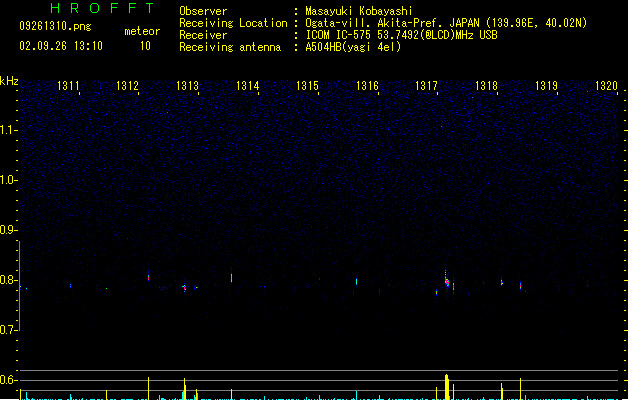This screenshot has height=400, width=629.
Task: Click the tallest yellow intensity spike after 1317
Action: pyautogui.click(x=446, y=387)
